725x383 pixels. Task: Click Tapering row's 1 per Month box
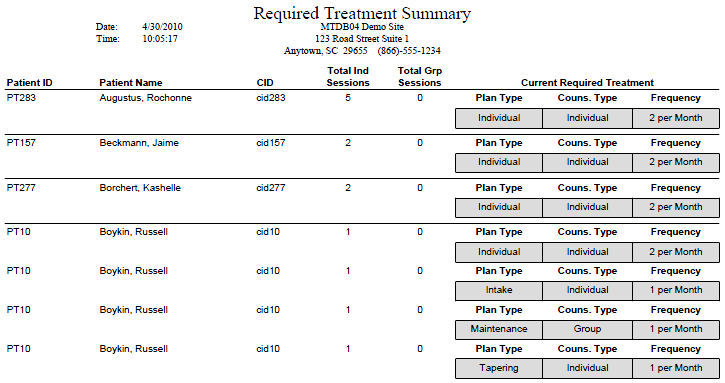[x=676, y=368]
